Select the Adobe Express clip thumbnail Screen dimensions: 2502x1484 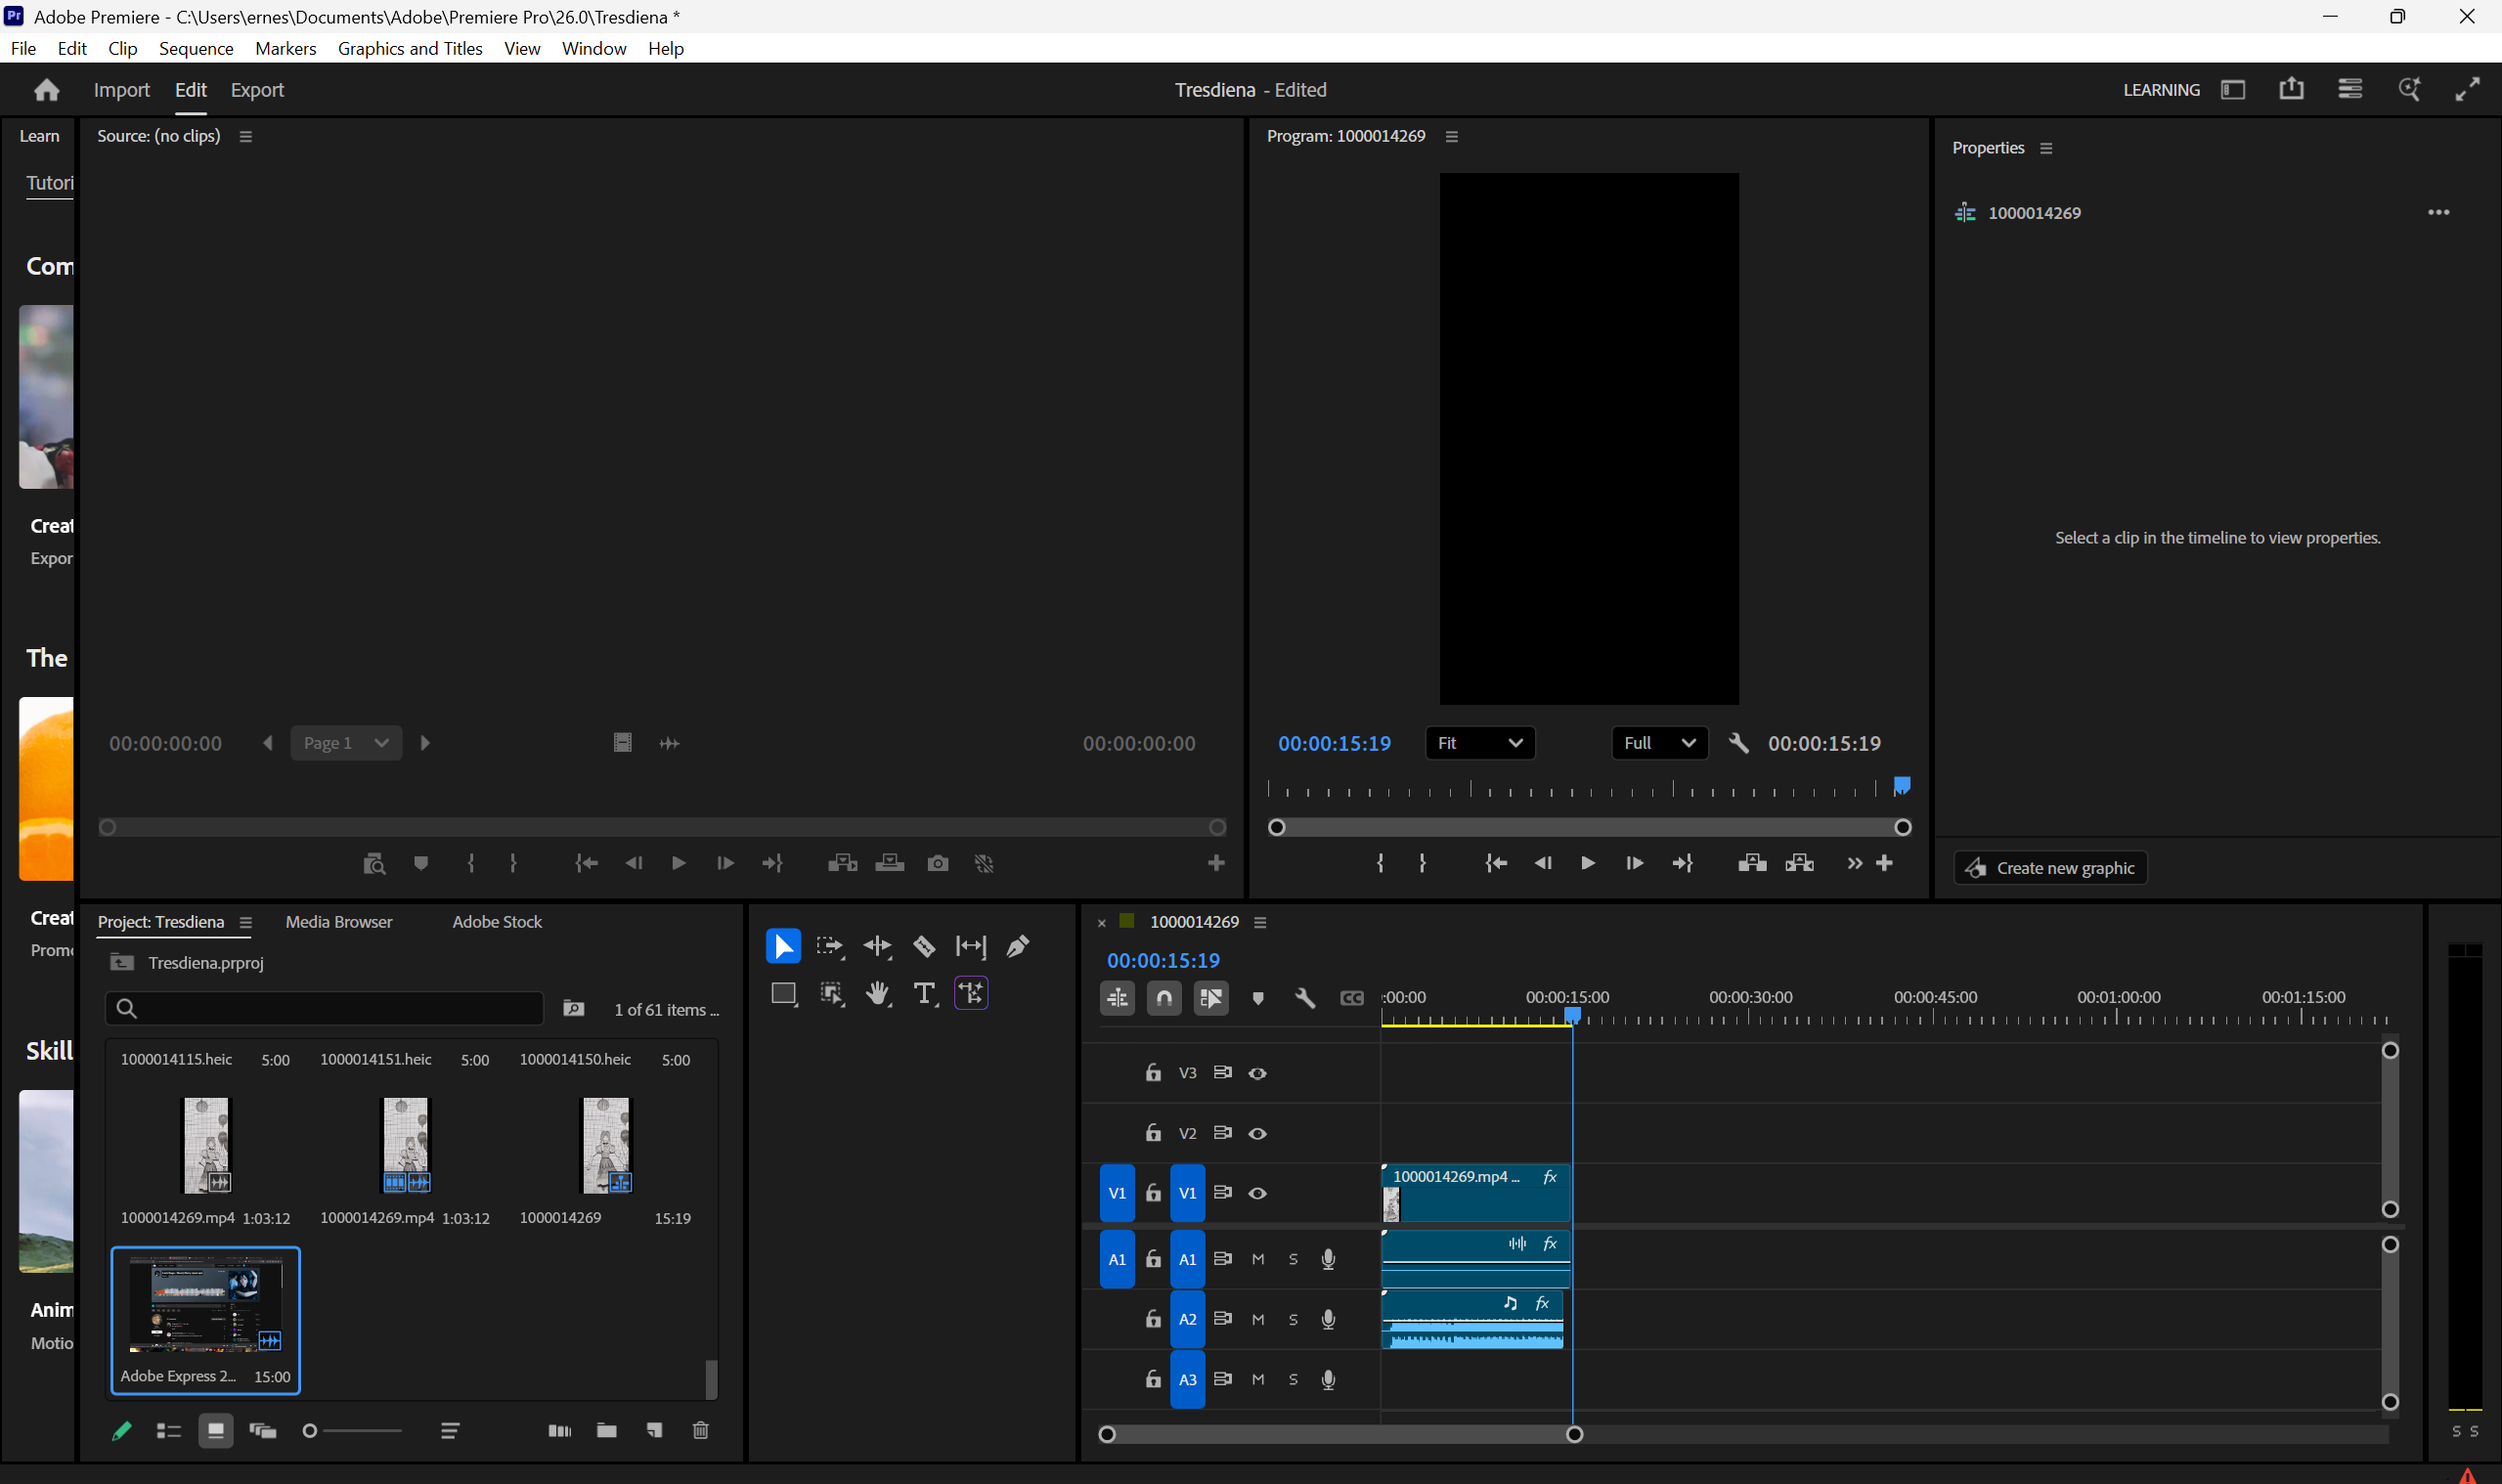pos(205,1305)
